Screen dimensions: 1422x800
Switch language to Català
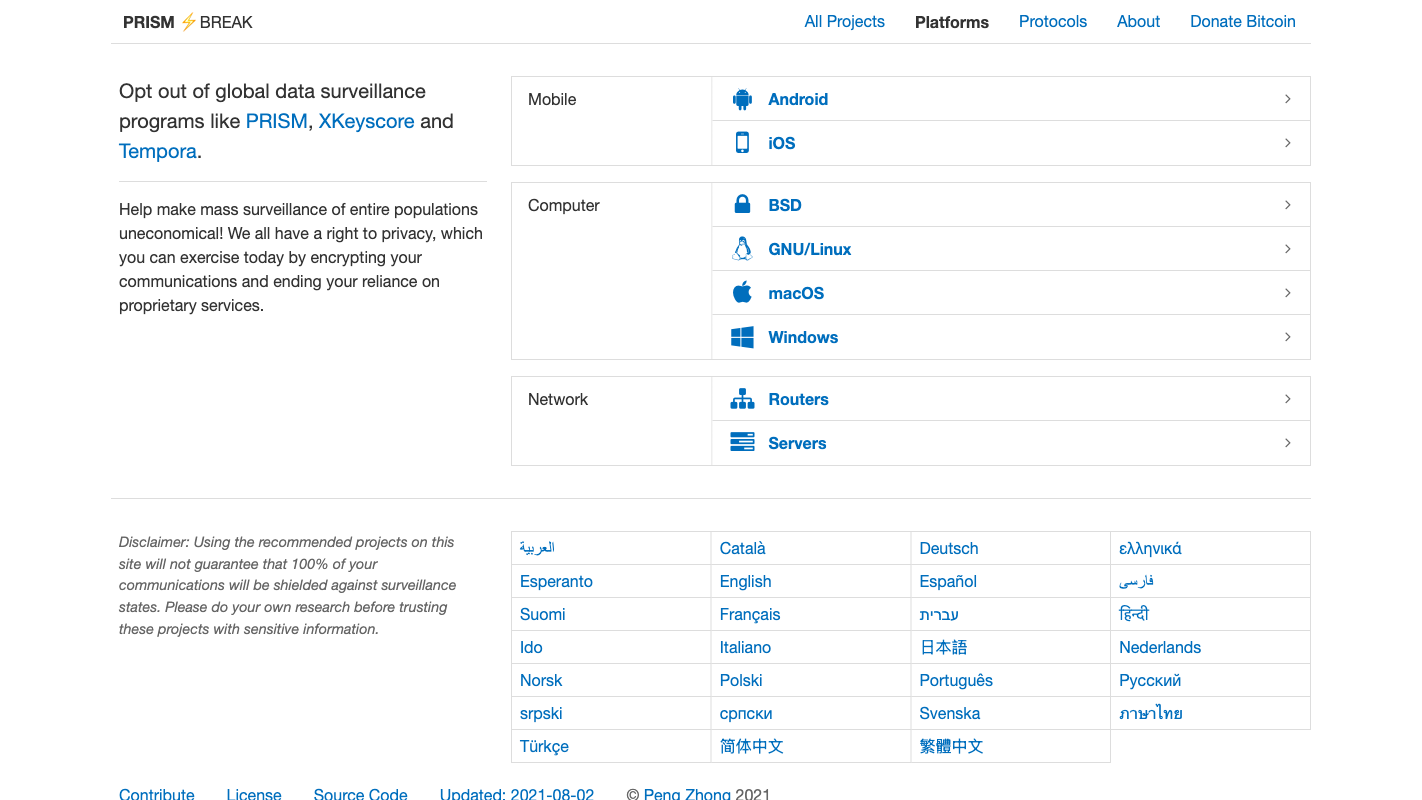pos(742,548)
